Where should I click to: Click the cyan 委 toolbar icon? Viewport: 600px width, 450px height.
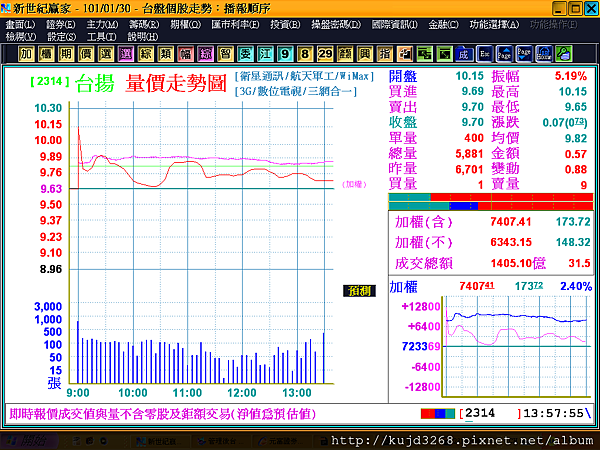pos(245,54)
